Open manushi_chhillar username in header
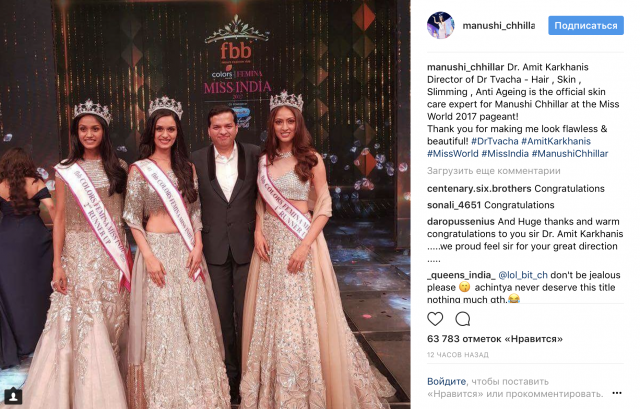The width and height of the screenshot is (640, 409). pyautogui.click(x=498, y=26)
